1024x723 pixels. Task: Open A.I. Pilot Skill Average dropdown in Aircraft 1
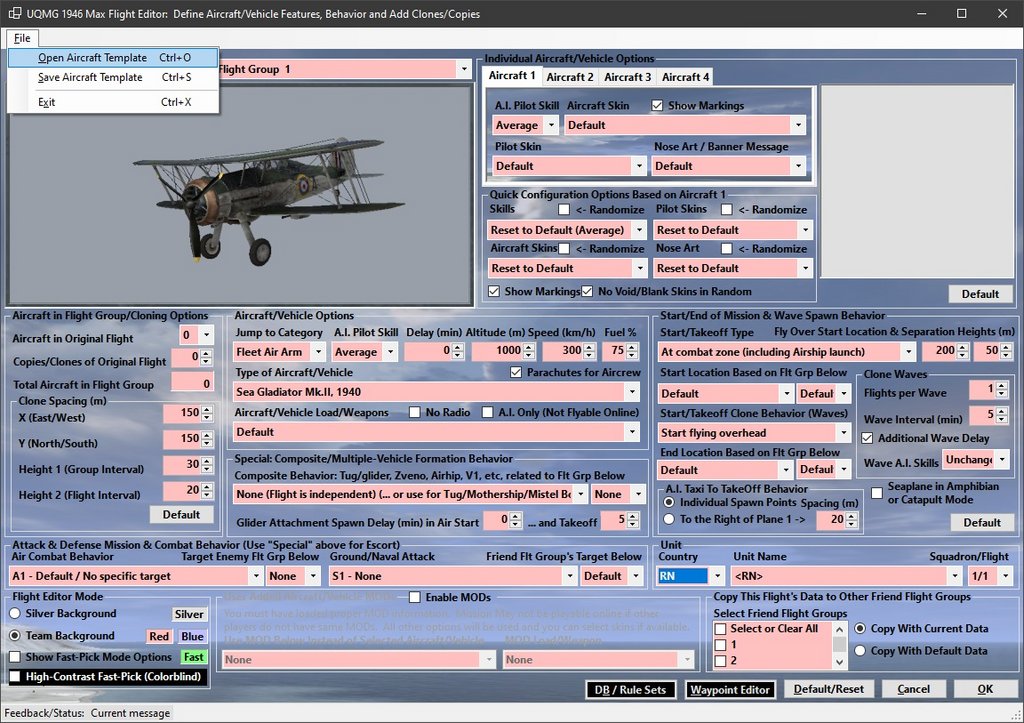[x=552, y=125]
